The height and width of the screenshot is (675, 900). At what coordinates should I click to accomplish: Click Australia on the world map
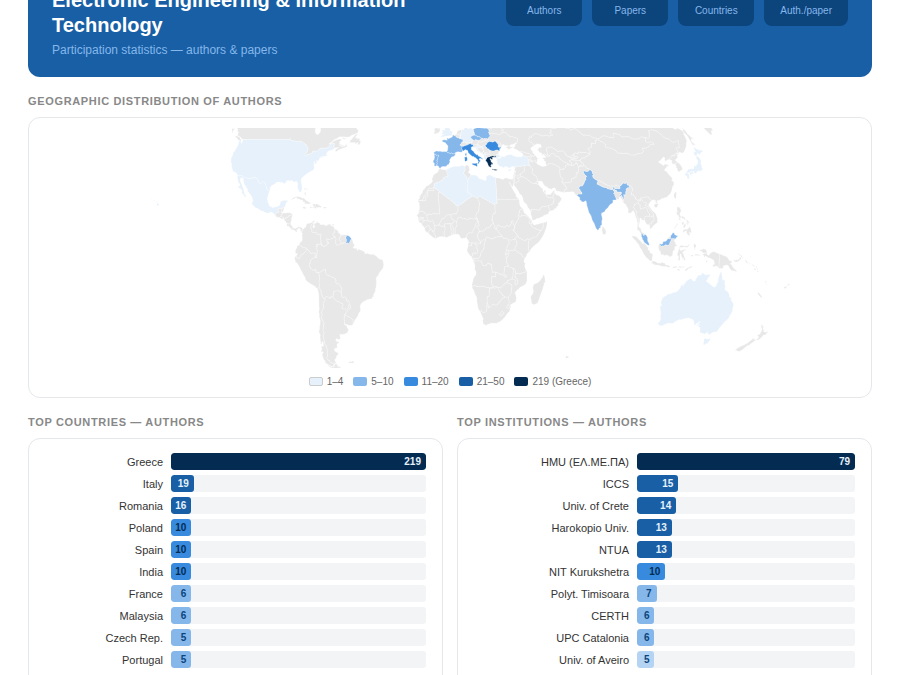coord(696,303)
